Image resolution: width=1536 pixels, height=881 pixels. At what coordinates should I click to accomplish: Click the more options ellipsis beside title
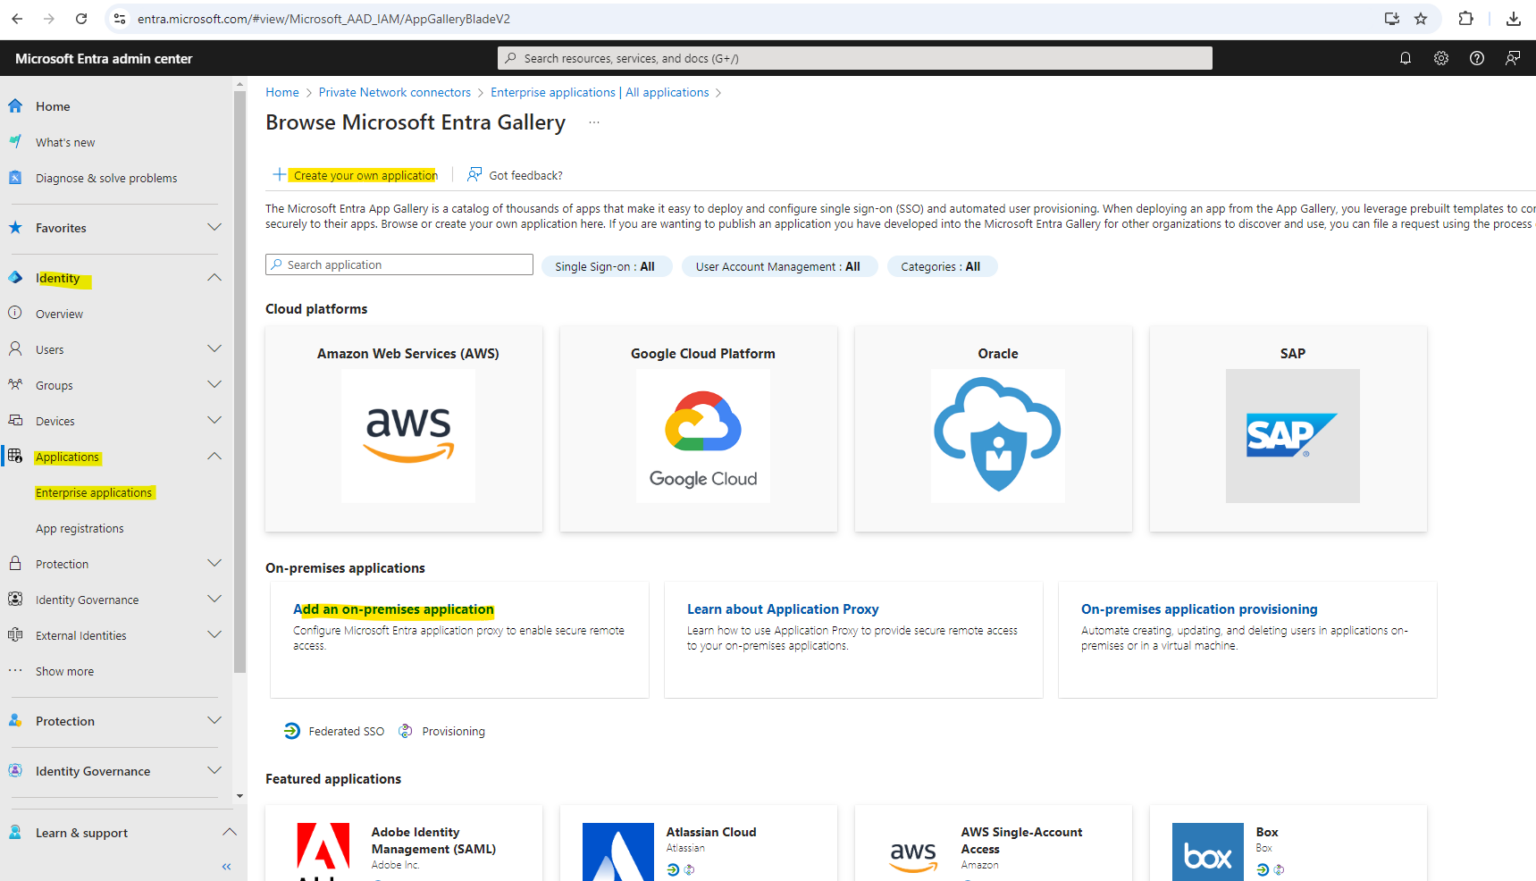coord(594,122)
